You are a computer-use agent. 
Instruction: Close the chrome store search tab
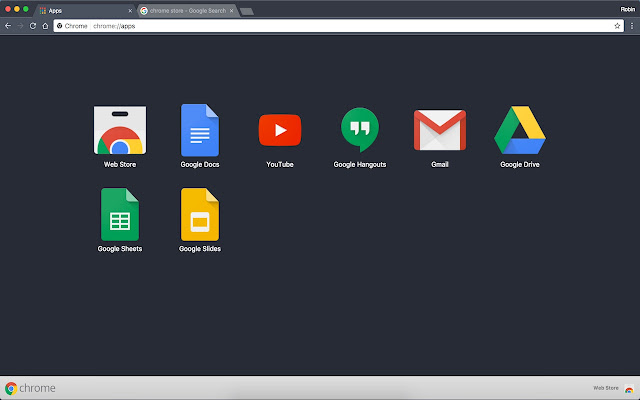[231, 11]
